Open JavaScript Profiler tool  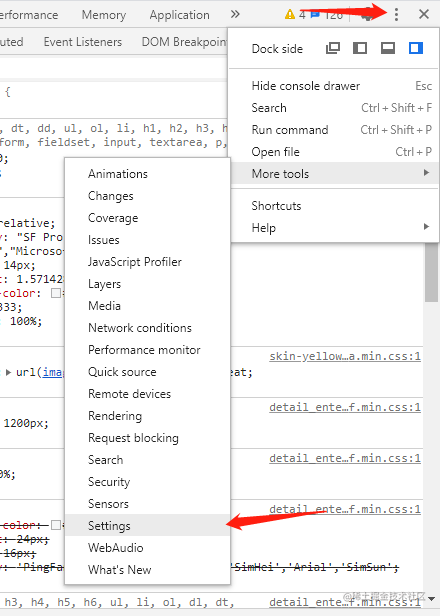coord(148,262)
